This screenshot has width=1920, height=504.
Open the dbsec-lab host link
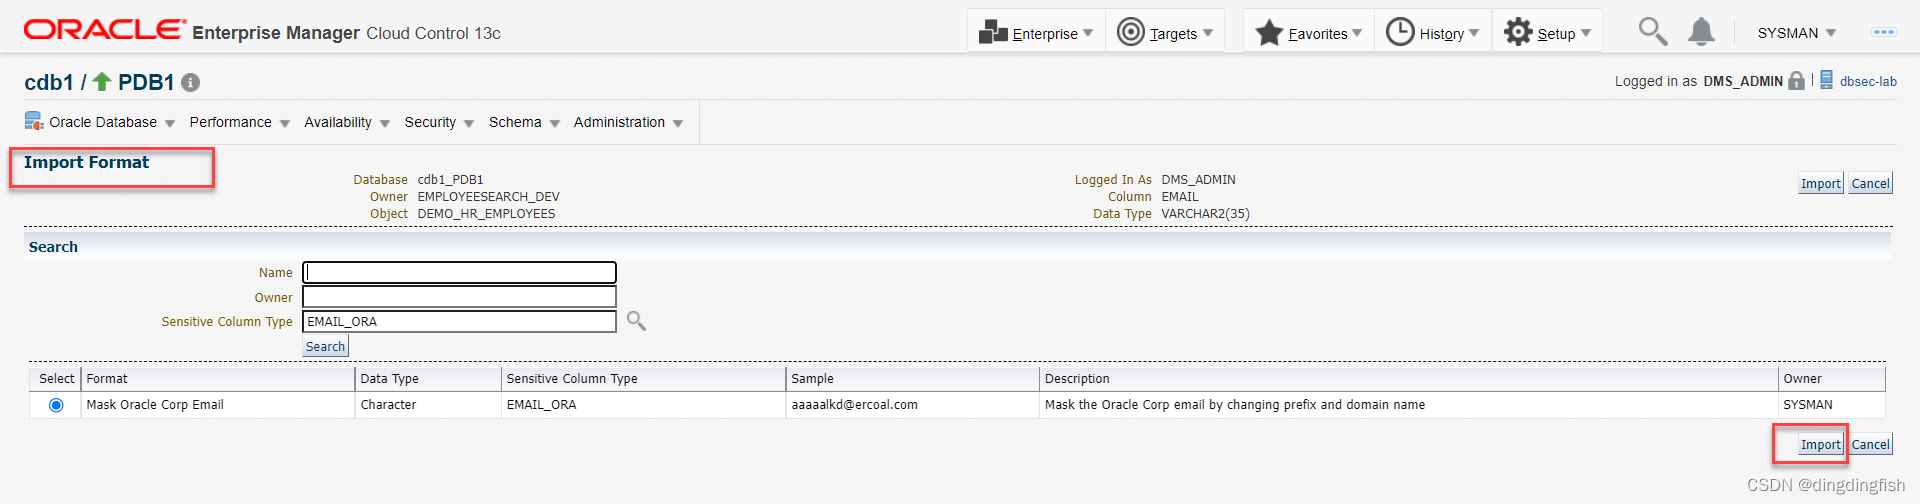click(x=1868, y=82)
